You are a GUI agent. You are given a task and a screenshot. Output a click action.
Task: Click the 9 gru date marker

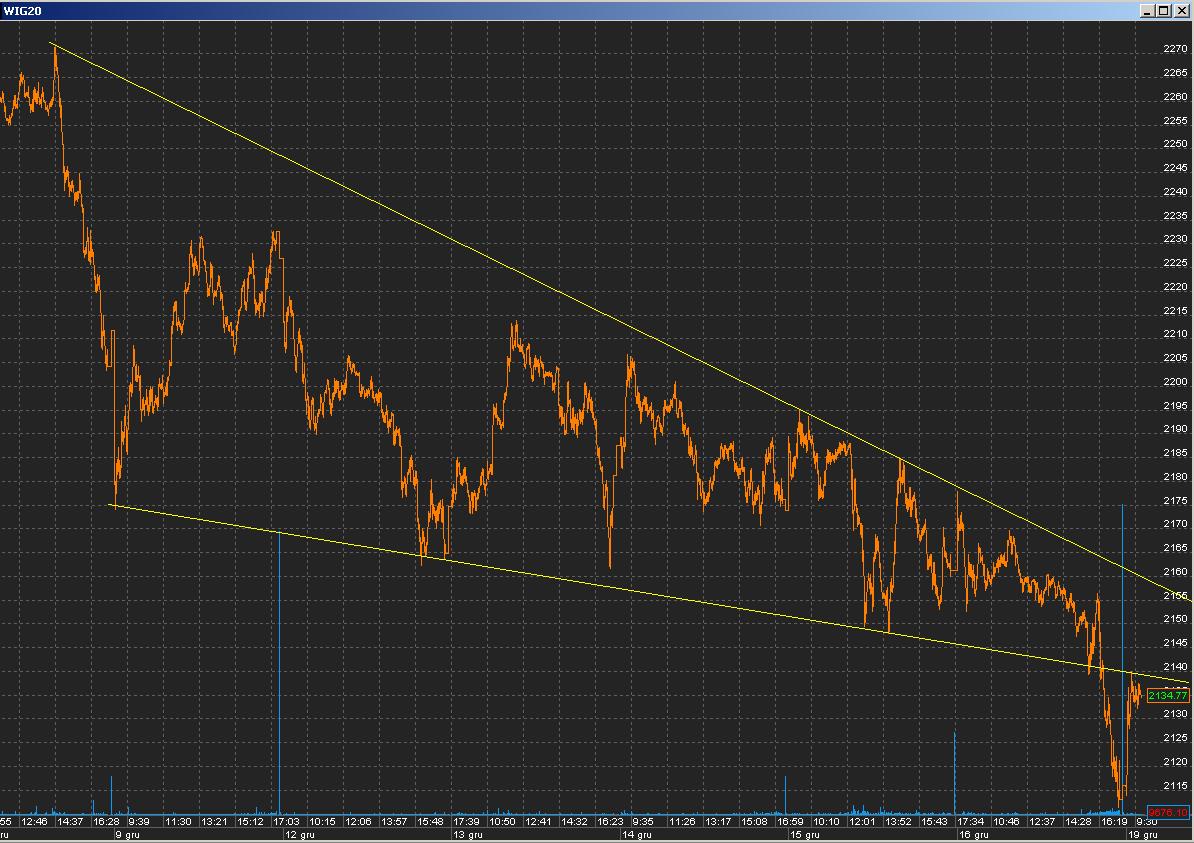coord(128,833)
